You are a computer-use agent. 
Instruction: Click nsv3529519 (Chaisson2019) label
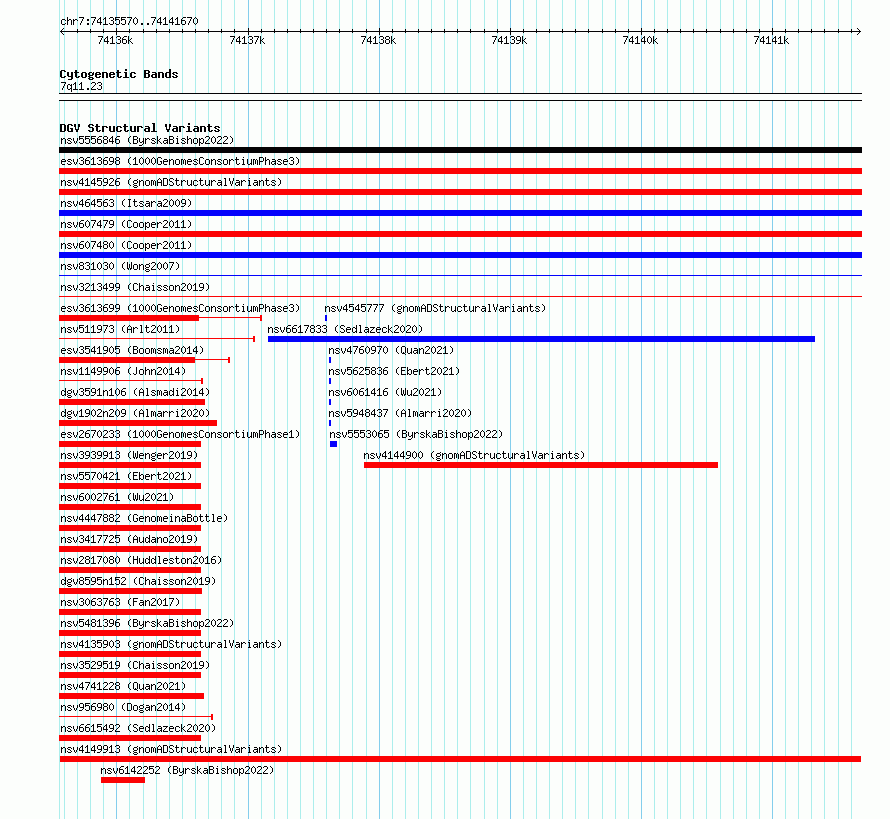pyautogui.click(x=135, y=665)
